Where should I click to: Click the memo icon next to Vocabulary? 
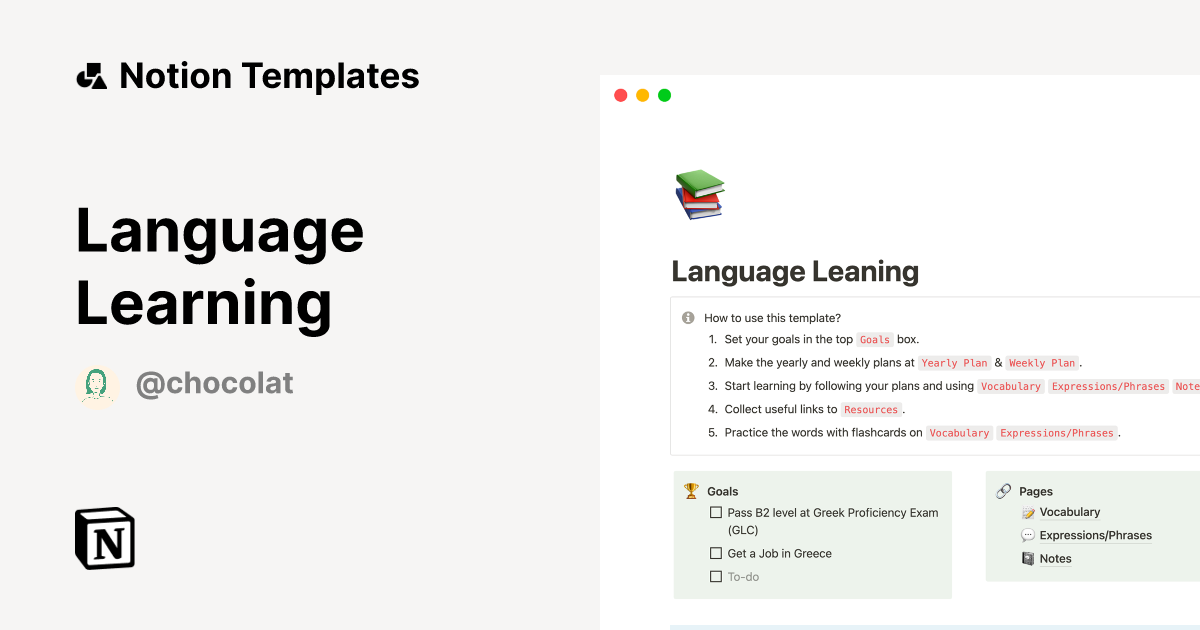pos(1027,512)
